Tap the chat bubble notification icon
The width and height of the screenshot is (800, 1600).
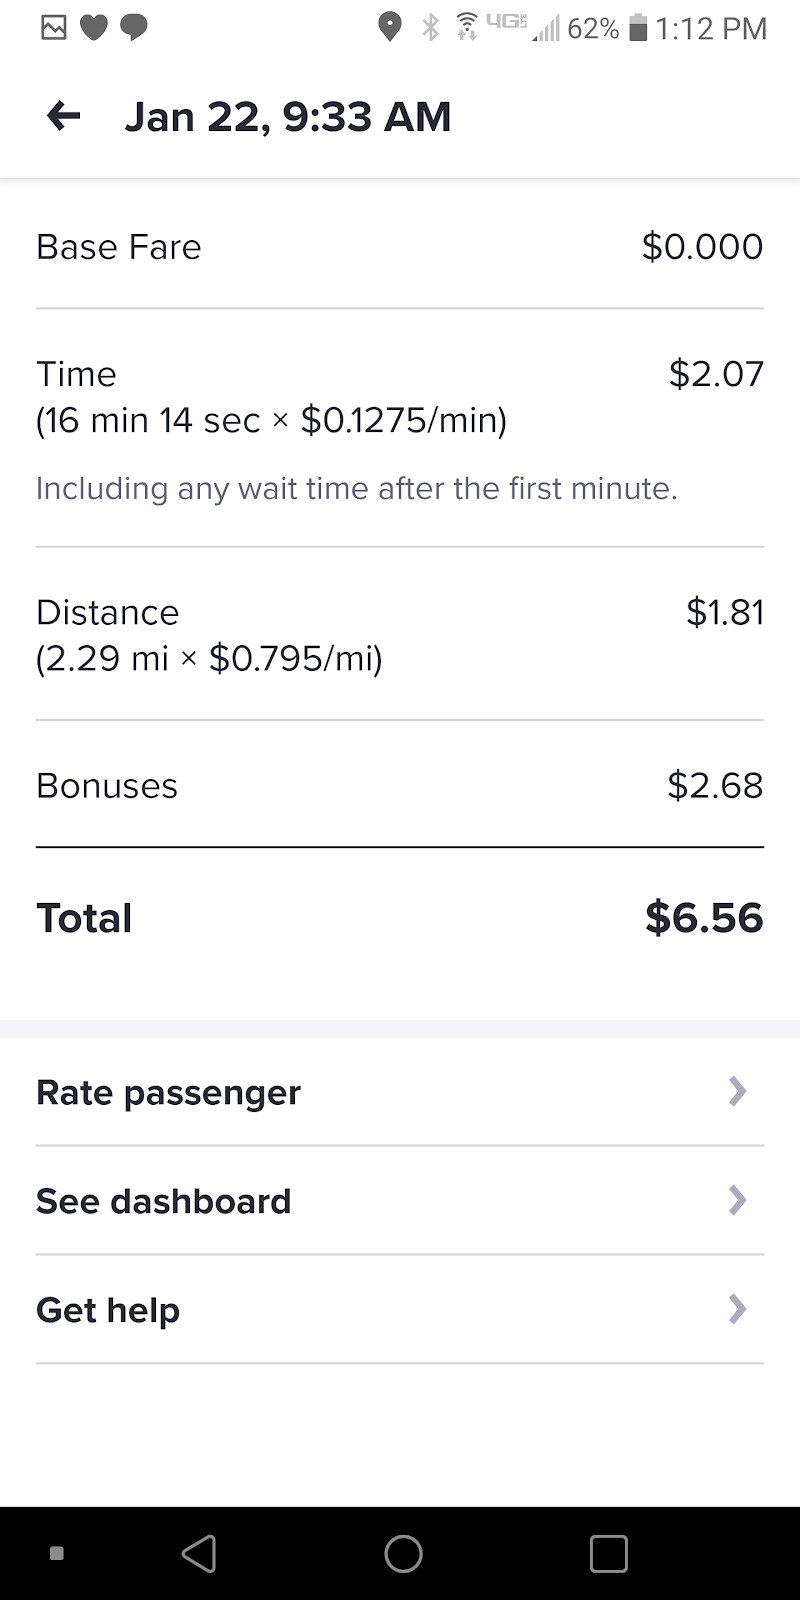pyautogui.click(x=134, y=28)
